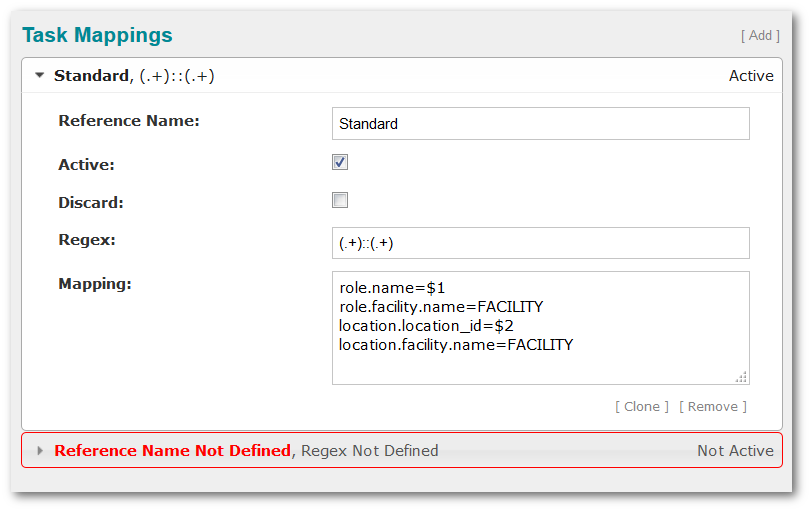Click the bold Standard header title
This screenshot has height=511, width=811.
(x=91, y=76)
